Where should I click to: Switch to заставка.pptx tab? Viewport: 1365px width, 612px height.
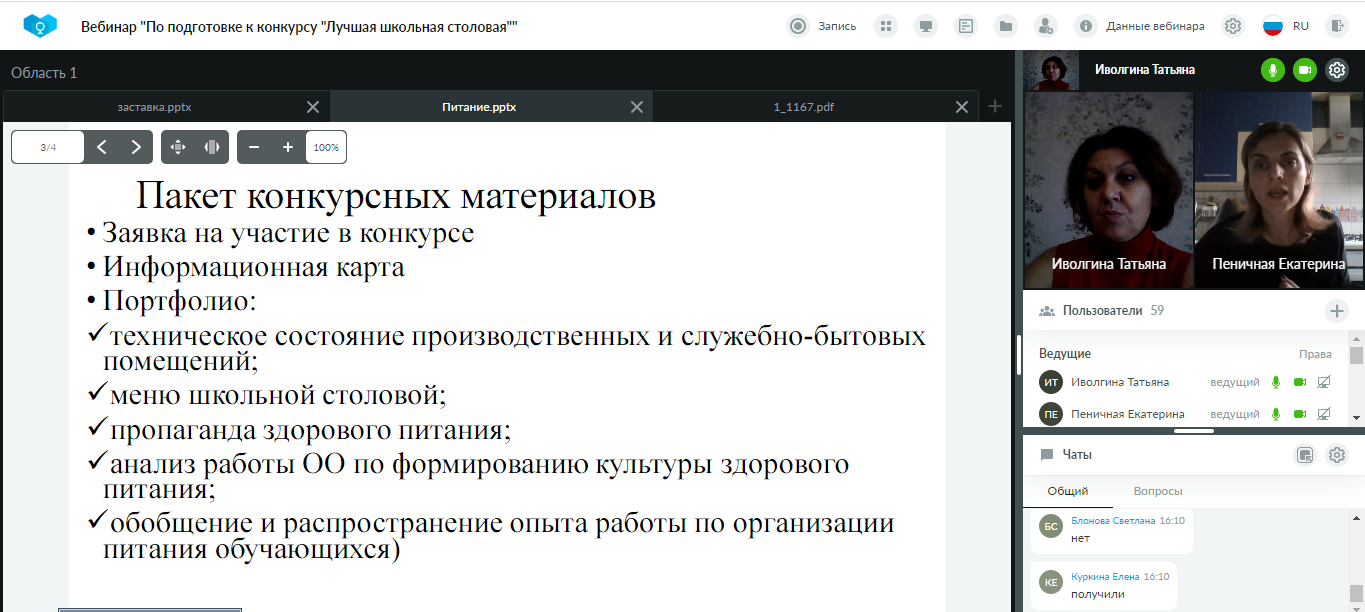point(154,107)
